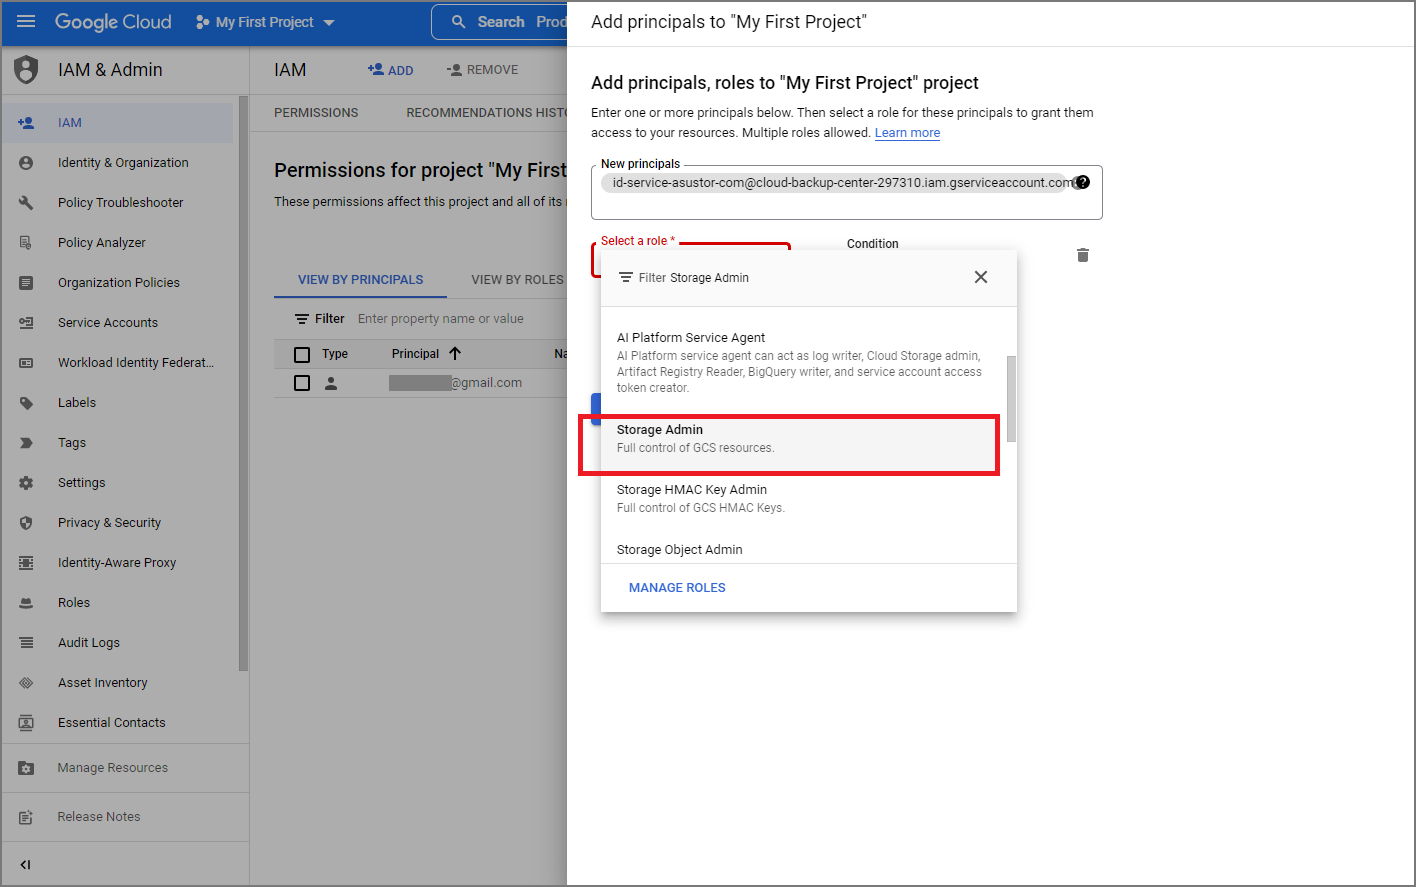Image resolution: width=1416 pixels, height=887 pixels.
Task: Click the person icon in gmail.com row
Action: [x=331, y=383]
